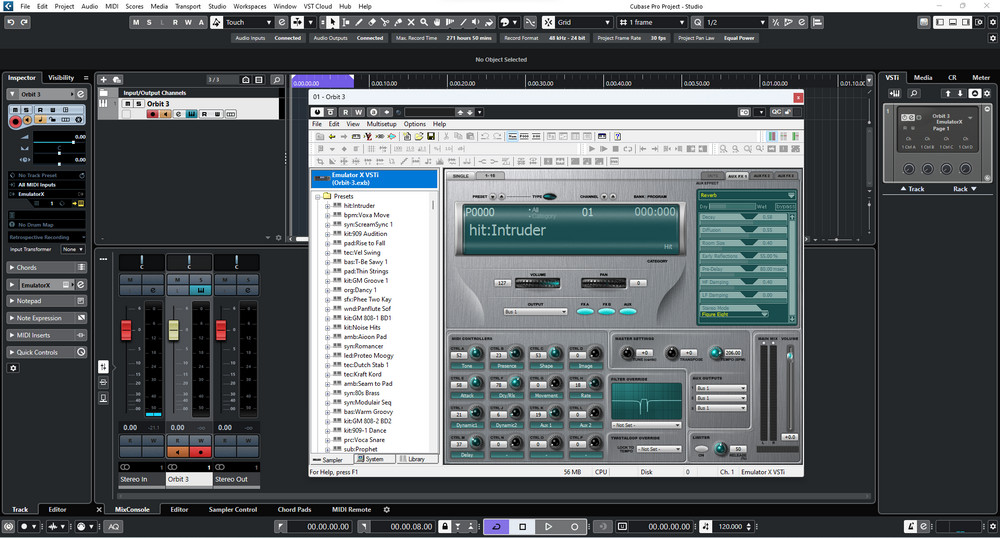Switch to the Media tab in the right zone
The height and width of the screenshot is (538, 1000).
pos(923,78)
